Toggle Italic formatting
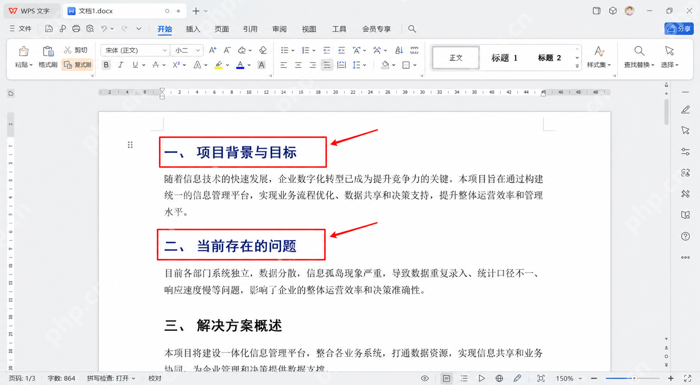700x385 pixels. pos(121,65)
